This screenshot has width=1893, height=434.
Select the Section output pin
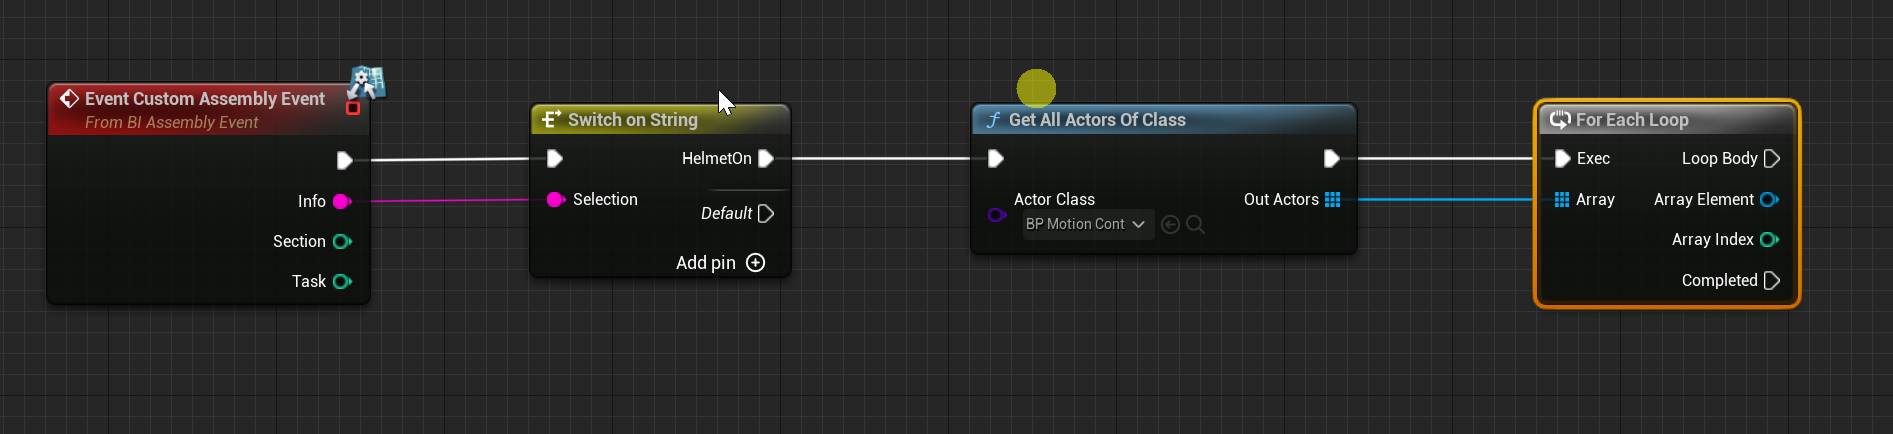(342, 241)
